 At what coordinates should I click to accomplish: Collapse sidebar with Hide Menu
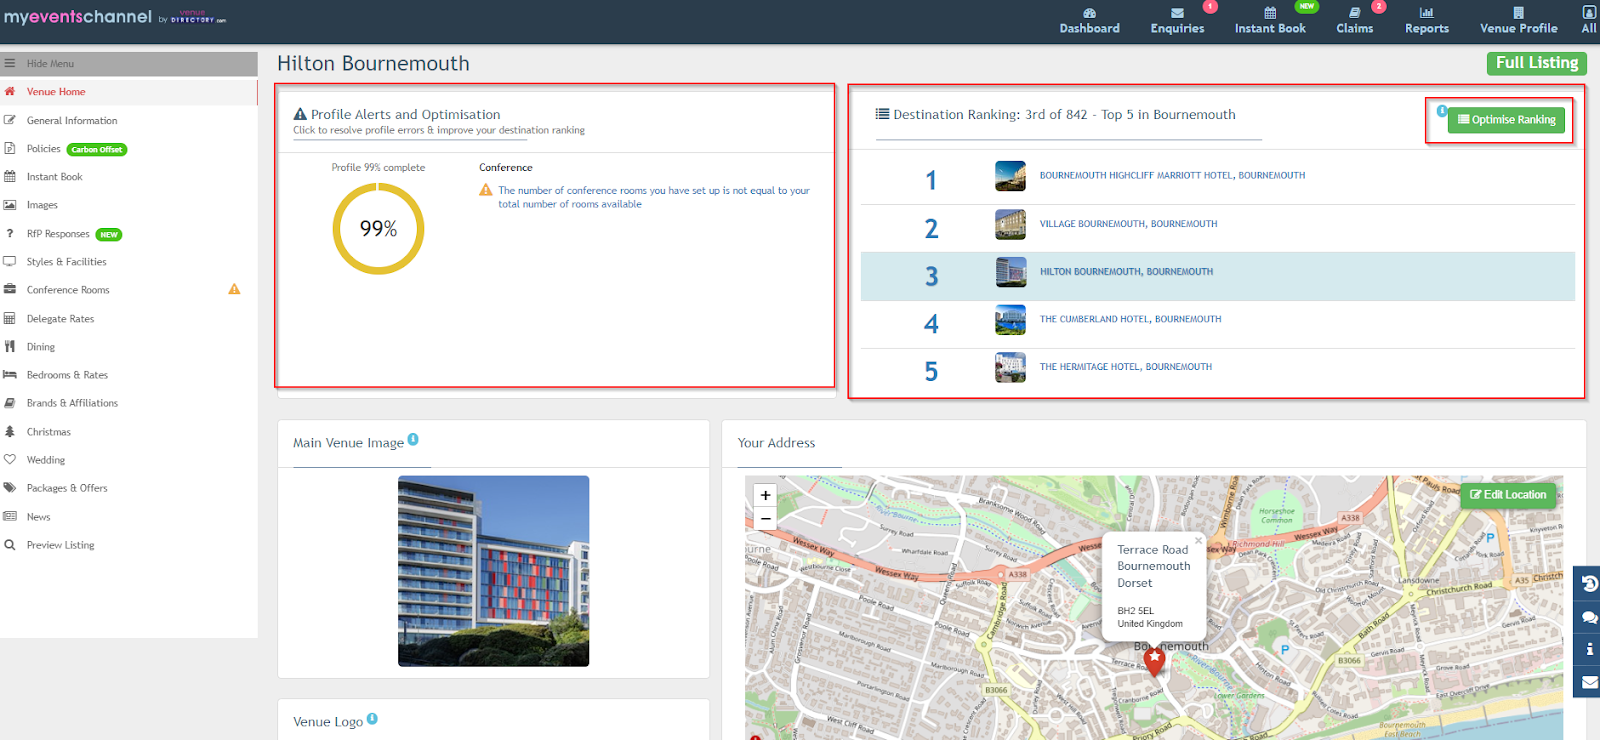[x=129, y=63]
